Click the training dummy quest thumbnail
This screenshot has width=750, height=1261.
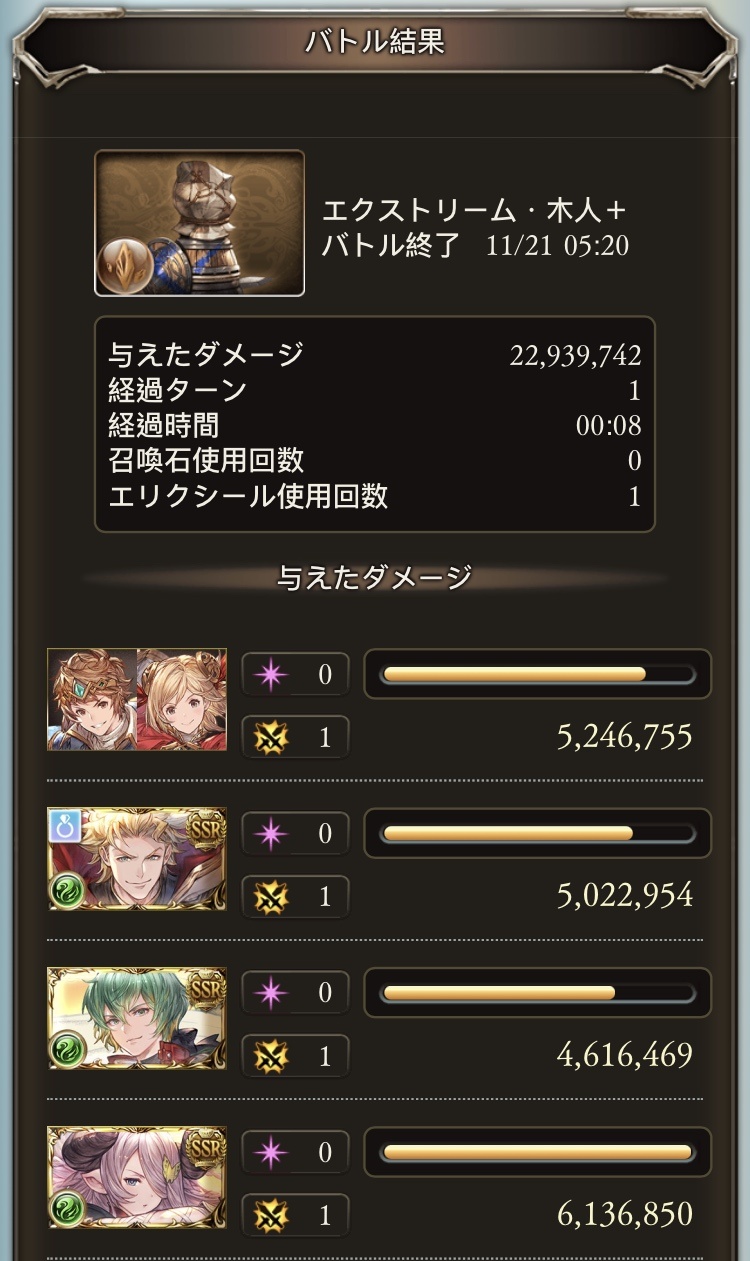pos(200,223)
